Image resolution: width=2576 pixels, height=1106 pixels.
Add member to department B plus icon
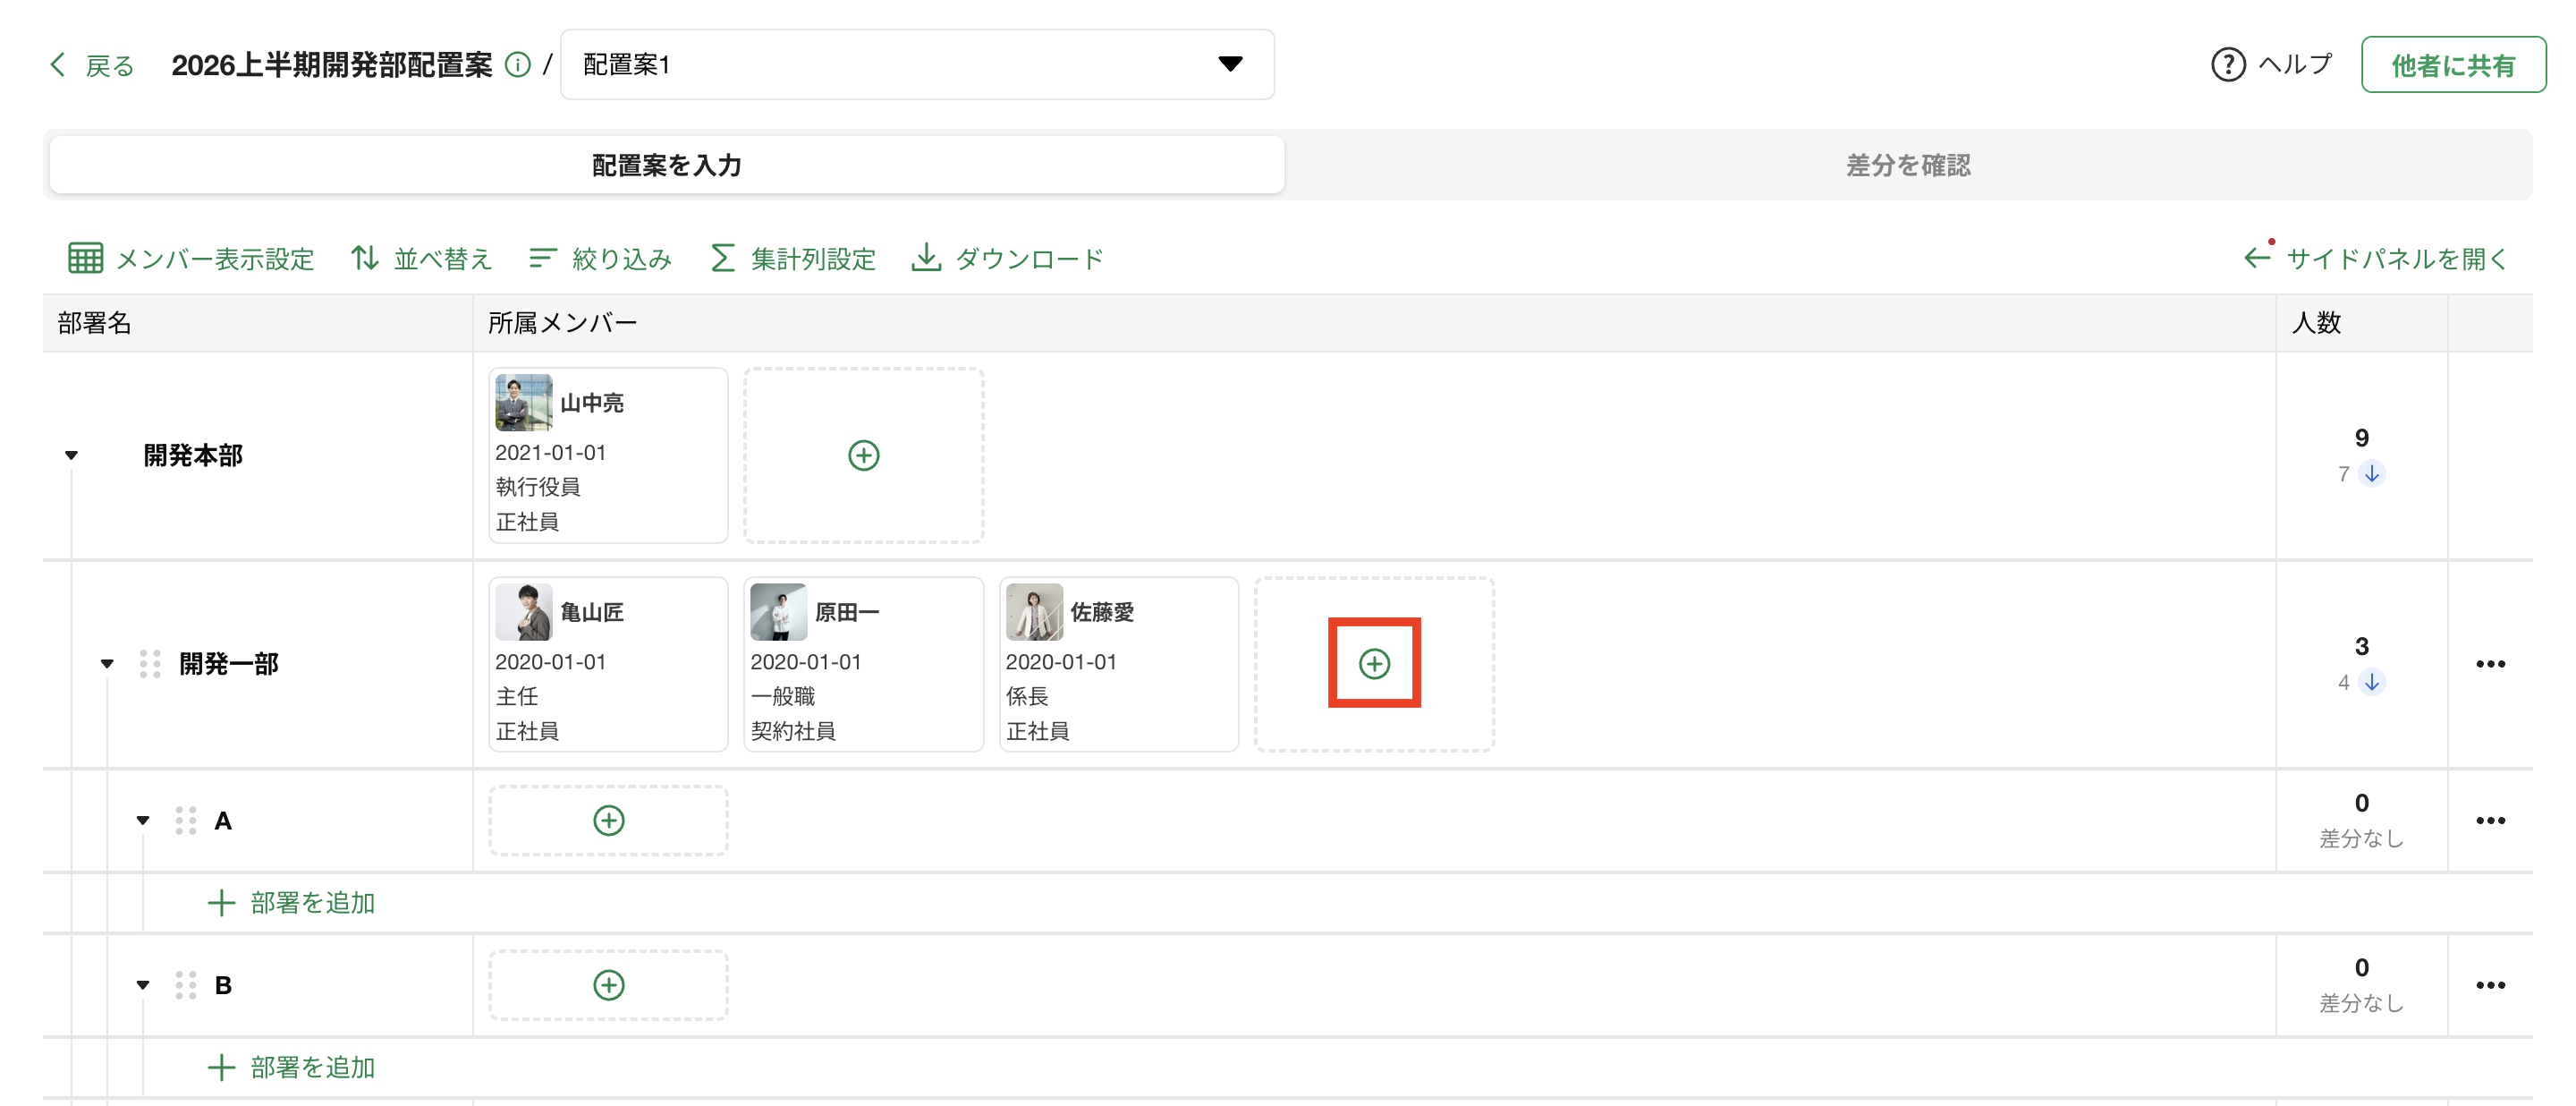coord(608,985)
